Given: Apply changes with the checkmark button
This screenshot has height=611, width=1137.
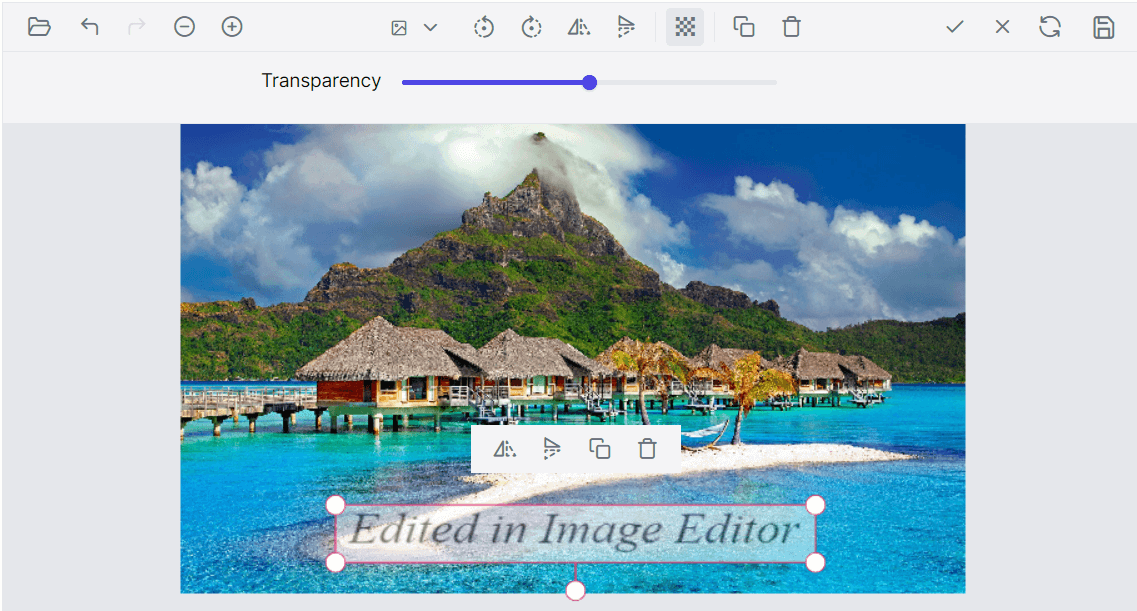Looking at the screenshot, I should (x=955, y=27).
